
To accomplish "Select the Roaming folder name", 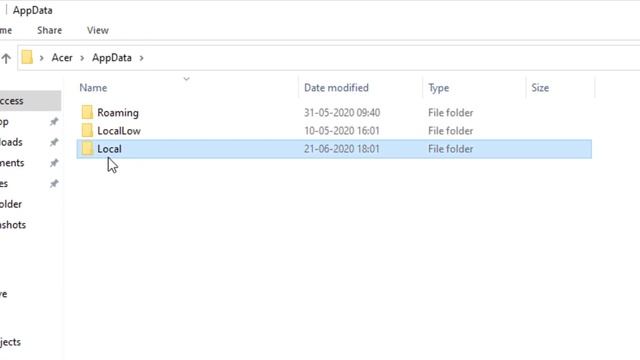I will tap(118, 113).
